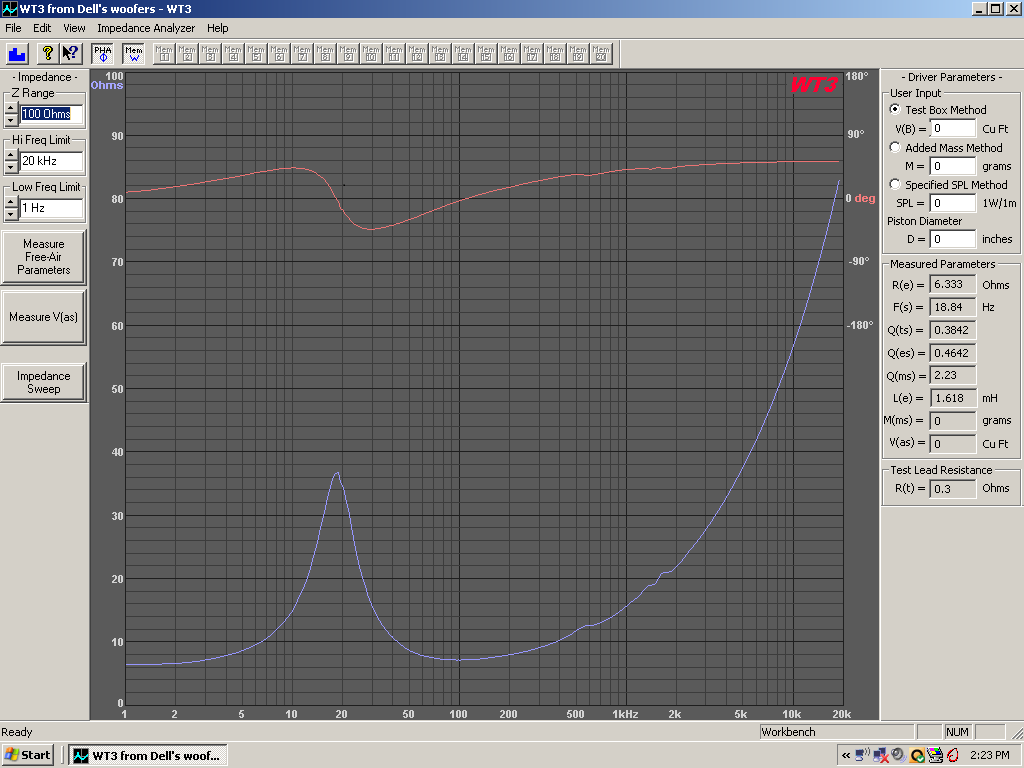Raise Hi Freq Limit with the up arrow
Image resolution: width=1024 pixels, height=768 pixels.
click(x=11, y=155)
